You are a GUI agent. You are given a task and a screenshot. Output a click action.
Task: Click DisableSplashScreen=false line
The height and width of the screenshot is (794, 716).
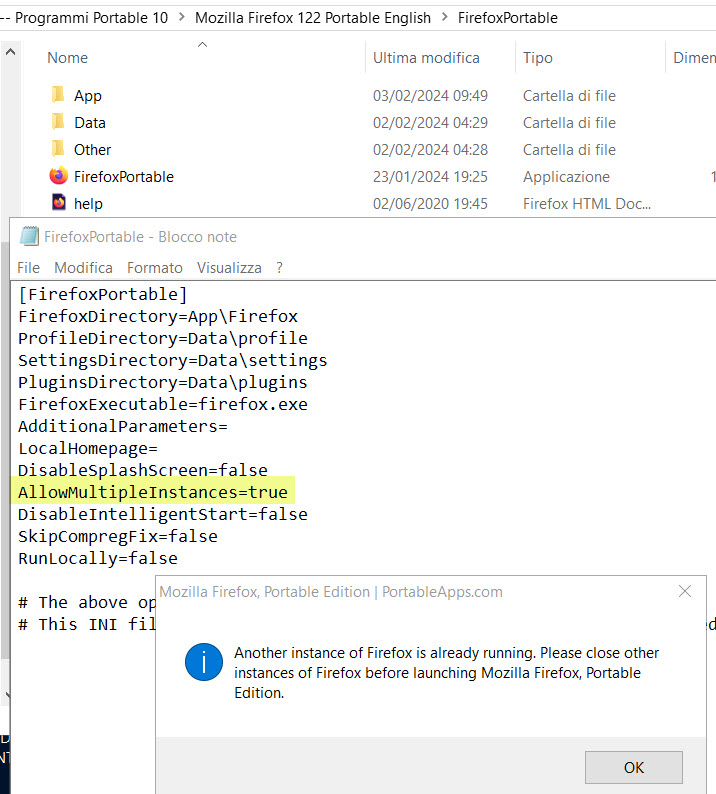(143, 470)
